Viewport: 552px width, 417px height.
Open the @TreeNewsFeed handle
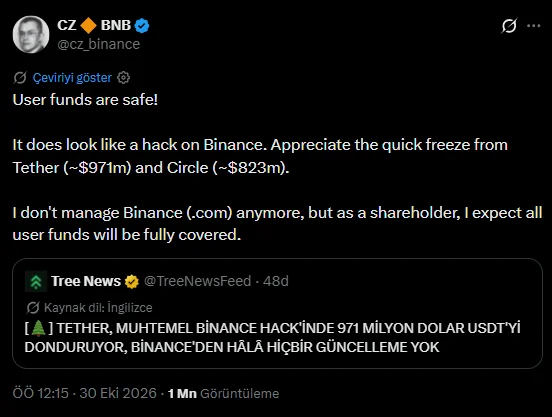[197, 281]
